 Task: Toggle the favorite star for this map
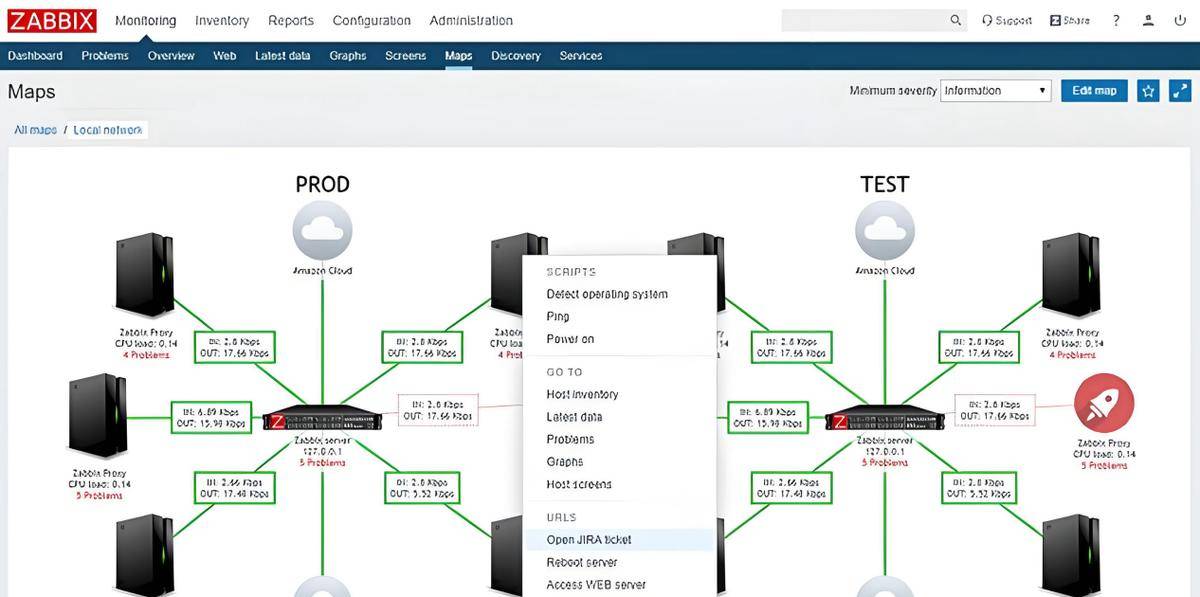(1147, 90)
